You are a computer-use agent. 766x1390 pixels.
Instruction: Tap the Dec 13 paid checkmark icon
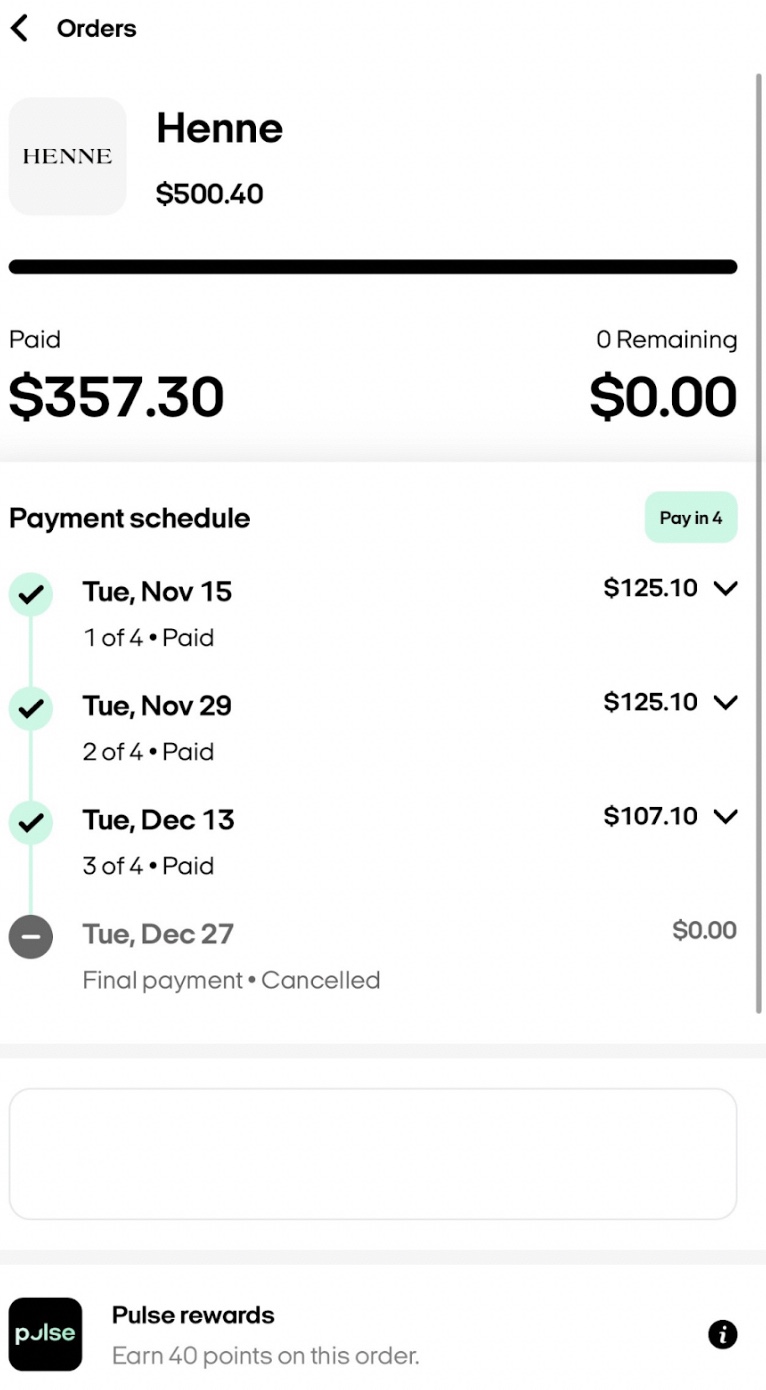31,823
